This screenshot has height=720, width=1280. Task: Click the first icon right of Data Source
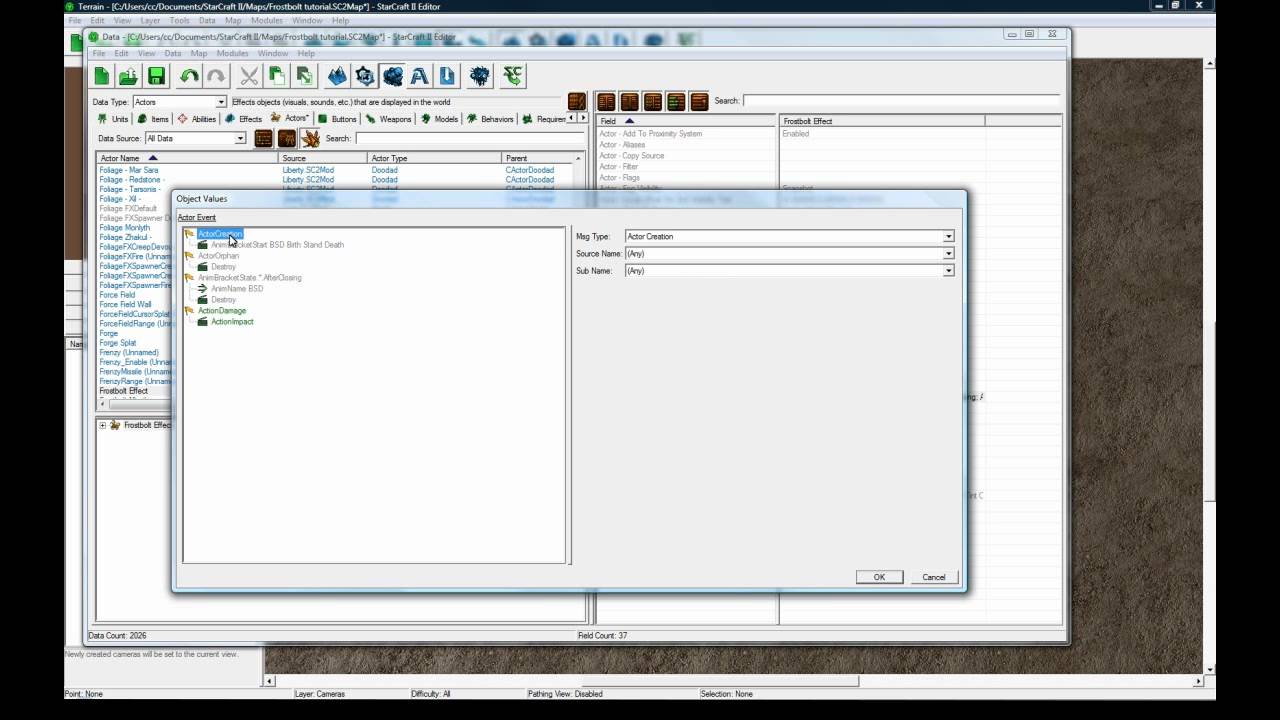[x=264, y=139]
